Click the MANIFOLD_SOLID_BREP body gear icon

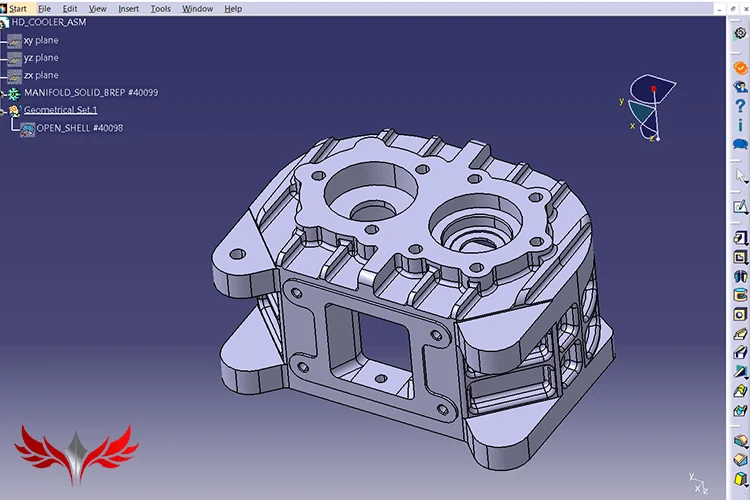coord(14,94)
